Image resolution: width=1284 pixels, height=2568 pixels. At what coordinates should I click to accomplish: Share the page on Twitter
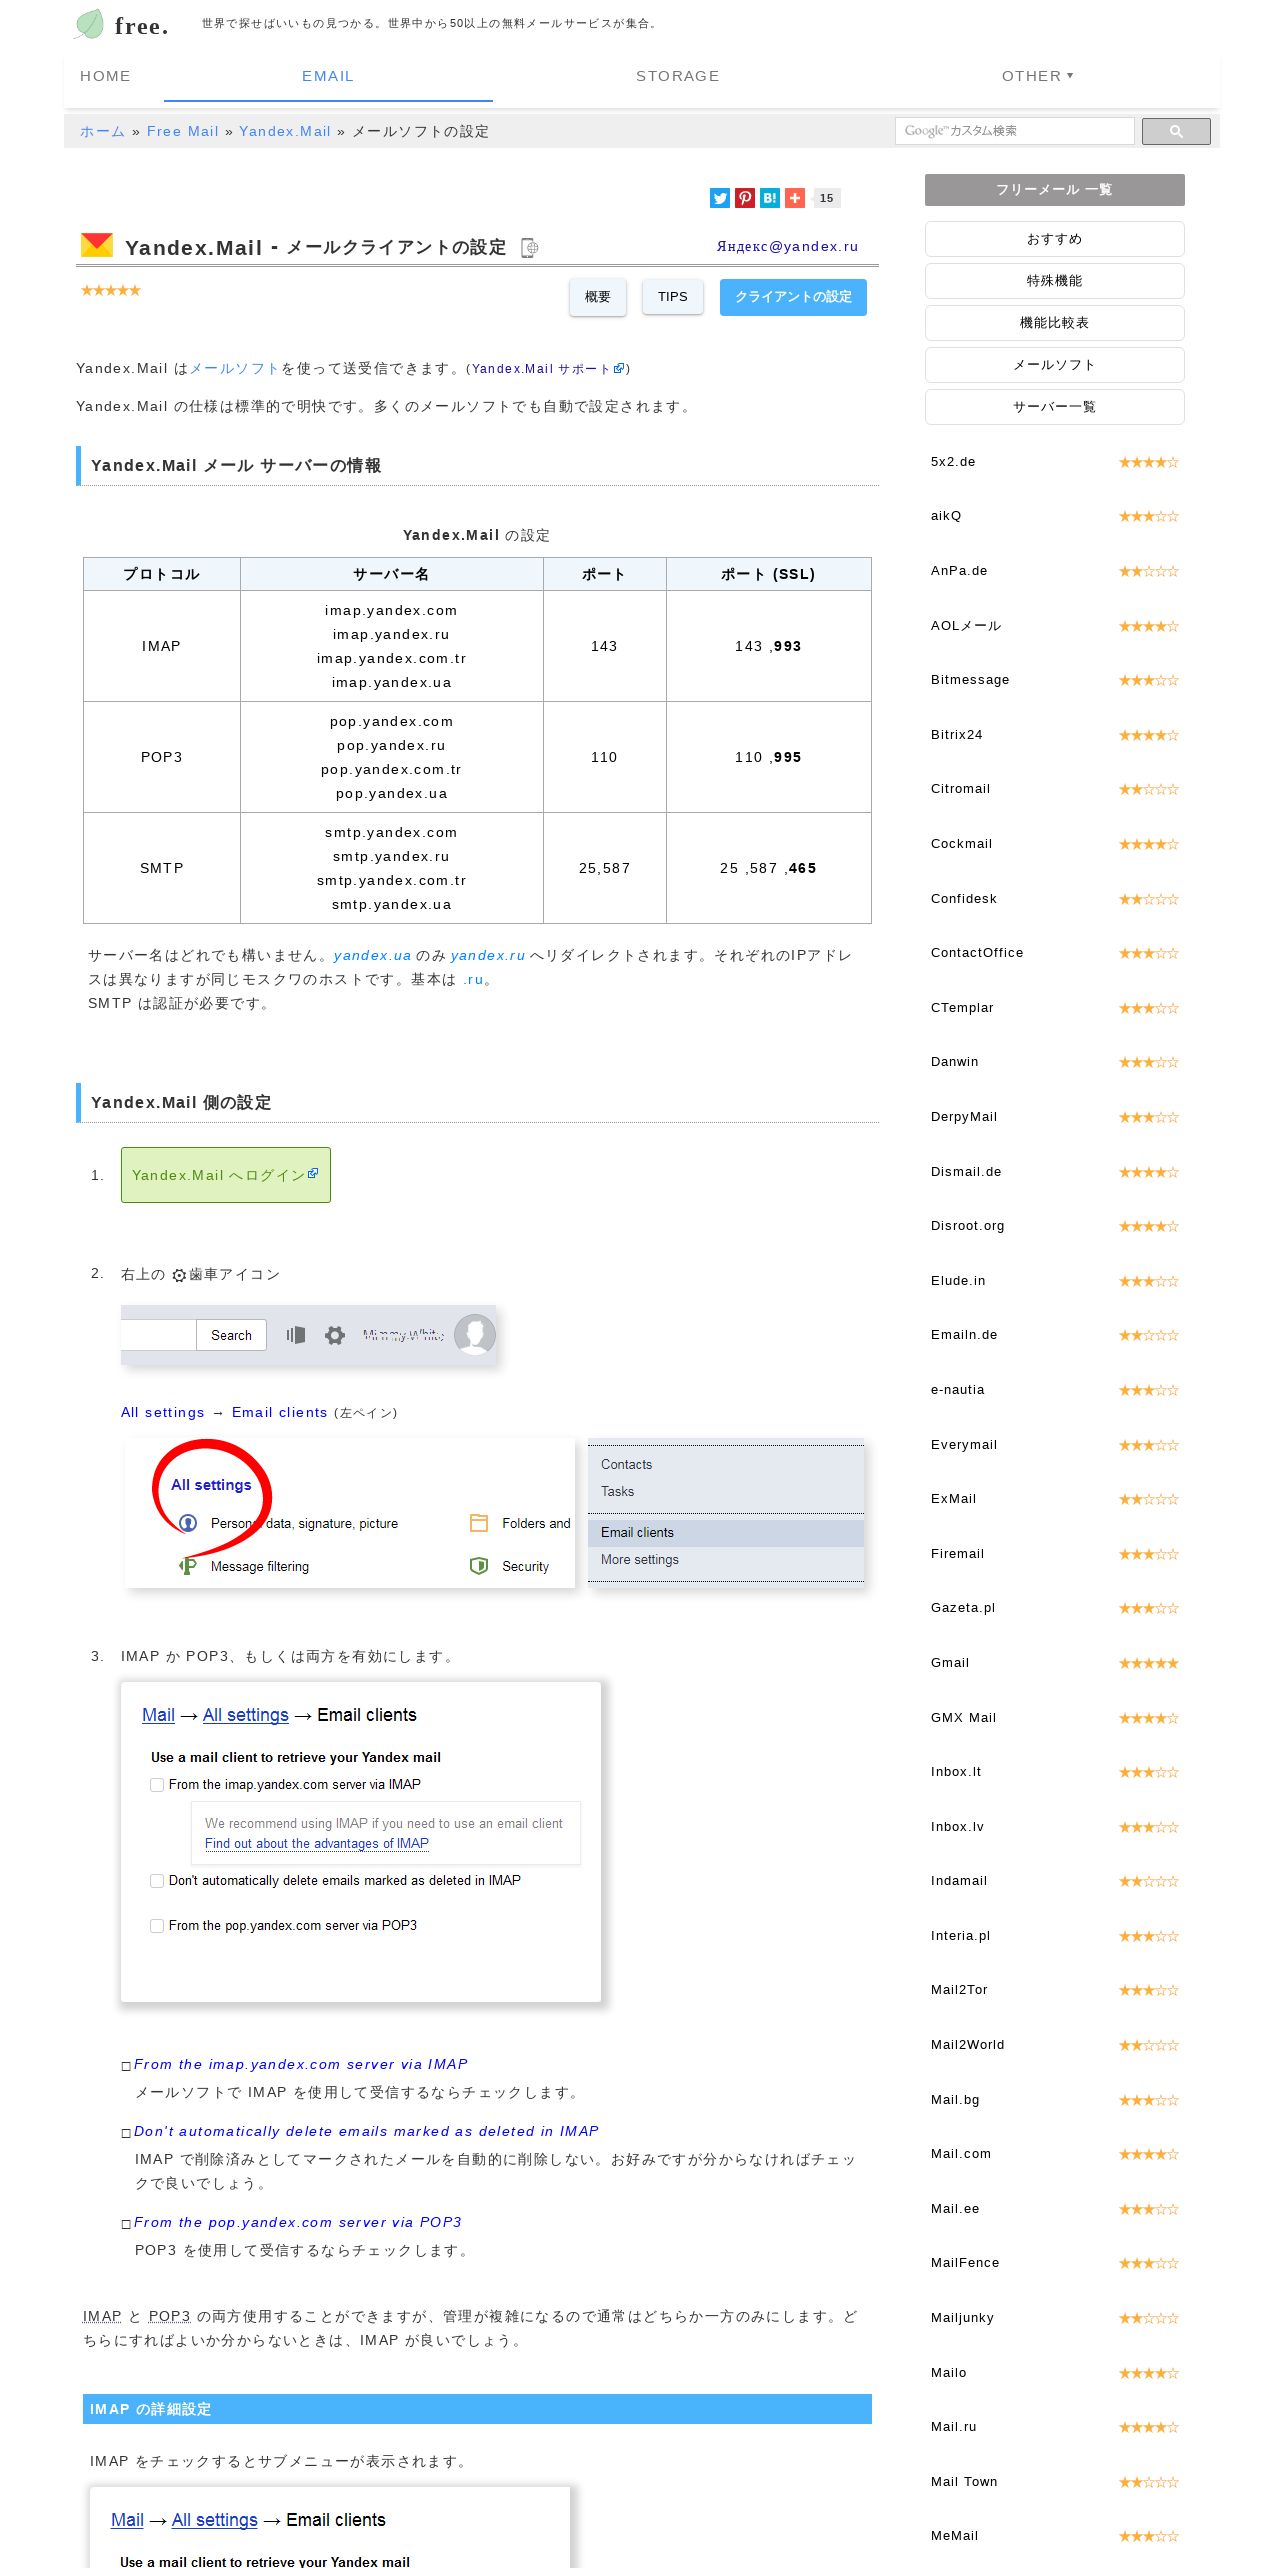(719, 198)
